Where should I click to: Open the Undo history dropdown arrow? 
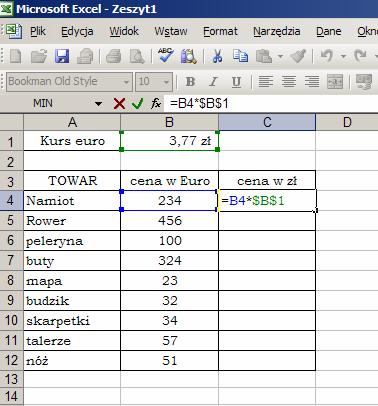[343, 56]
